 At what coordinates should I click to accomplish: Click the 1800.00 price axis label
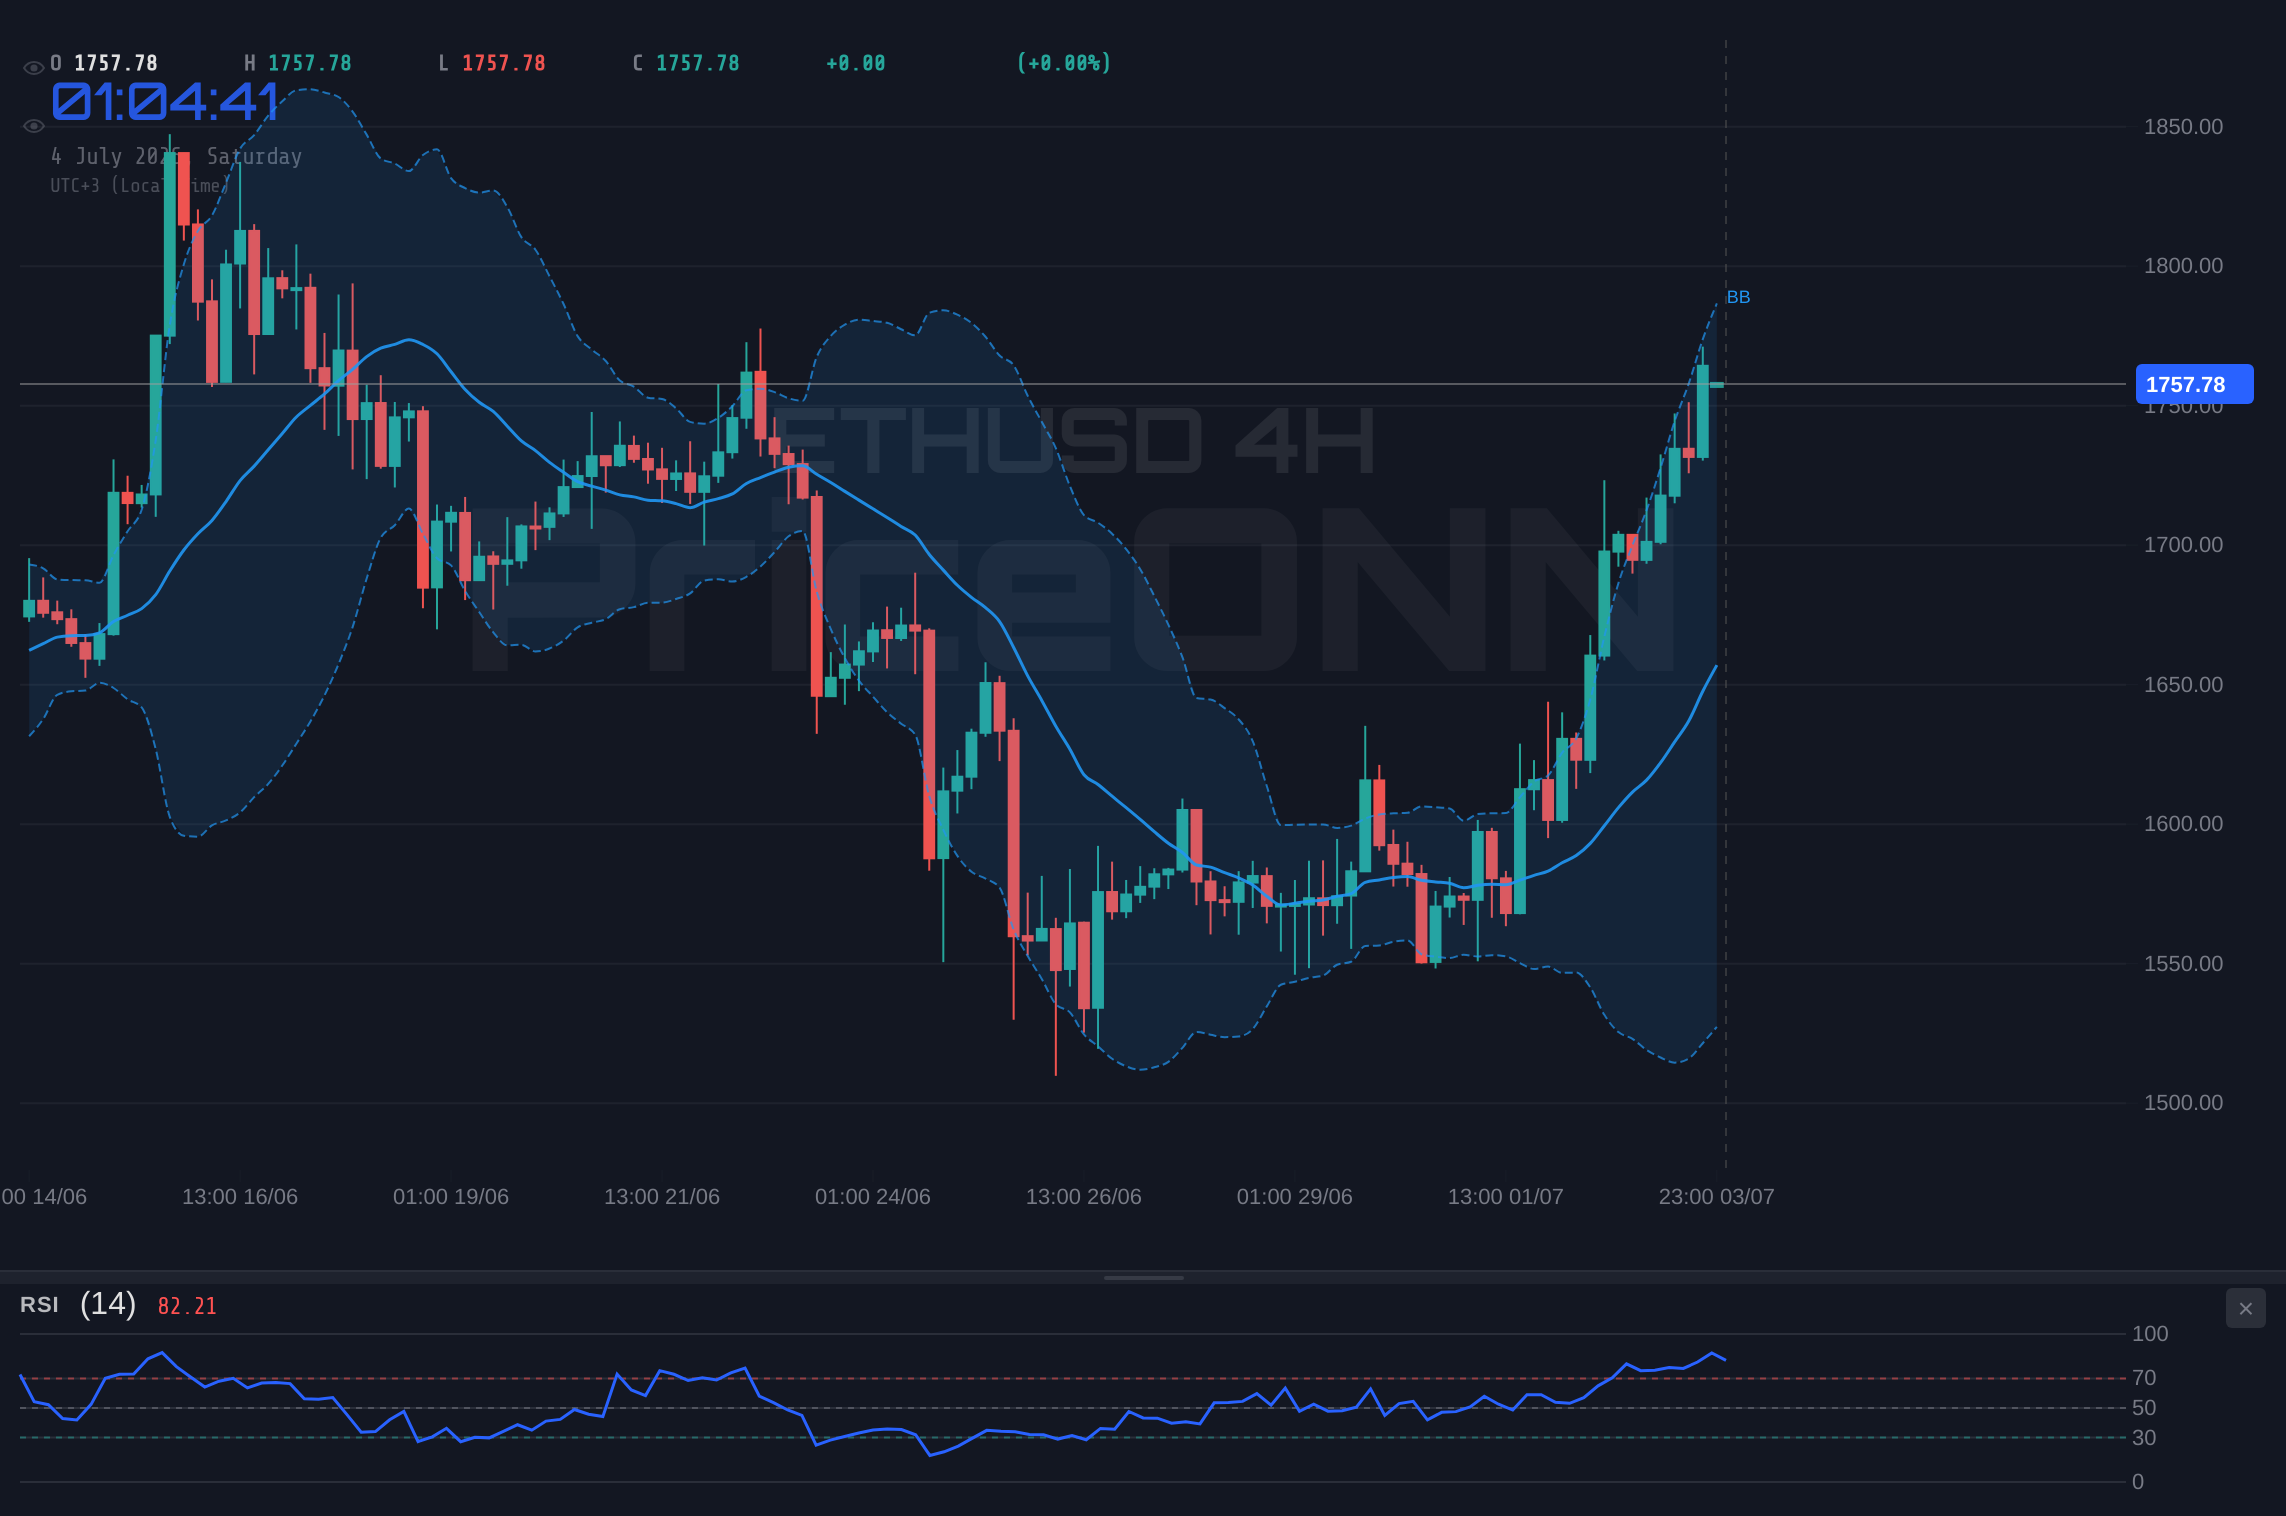coord(2183,266)
